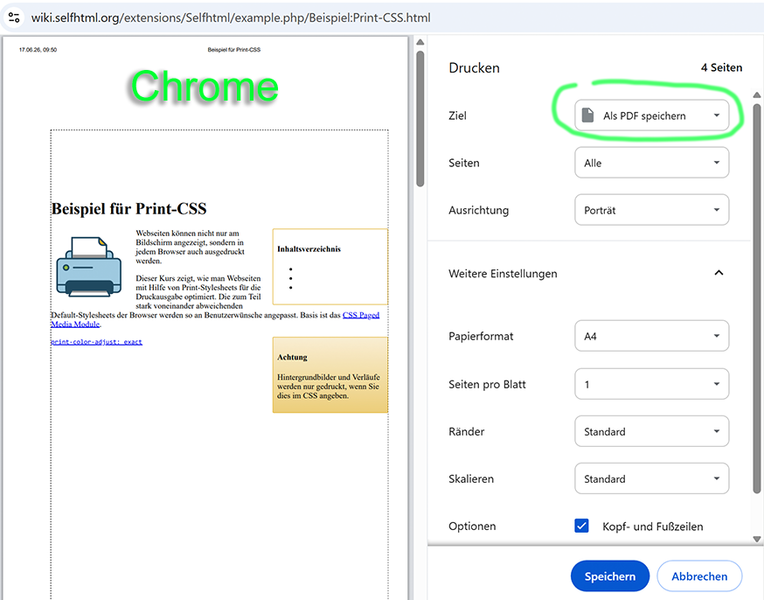The height and width of the screenshot is (600, 764).
Task: Click the Speichern button
Action: click(610, 576)
